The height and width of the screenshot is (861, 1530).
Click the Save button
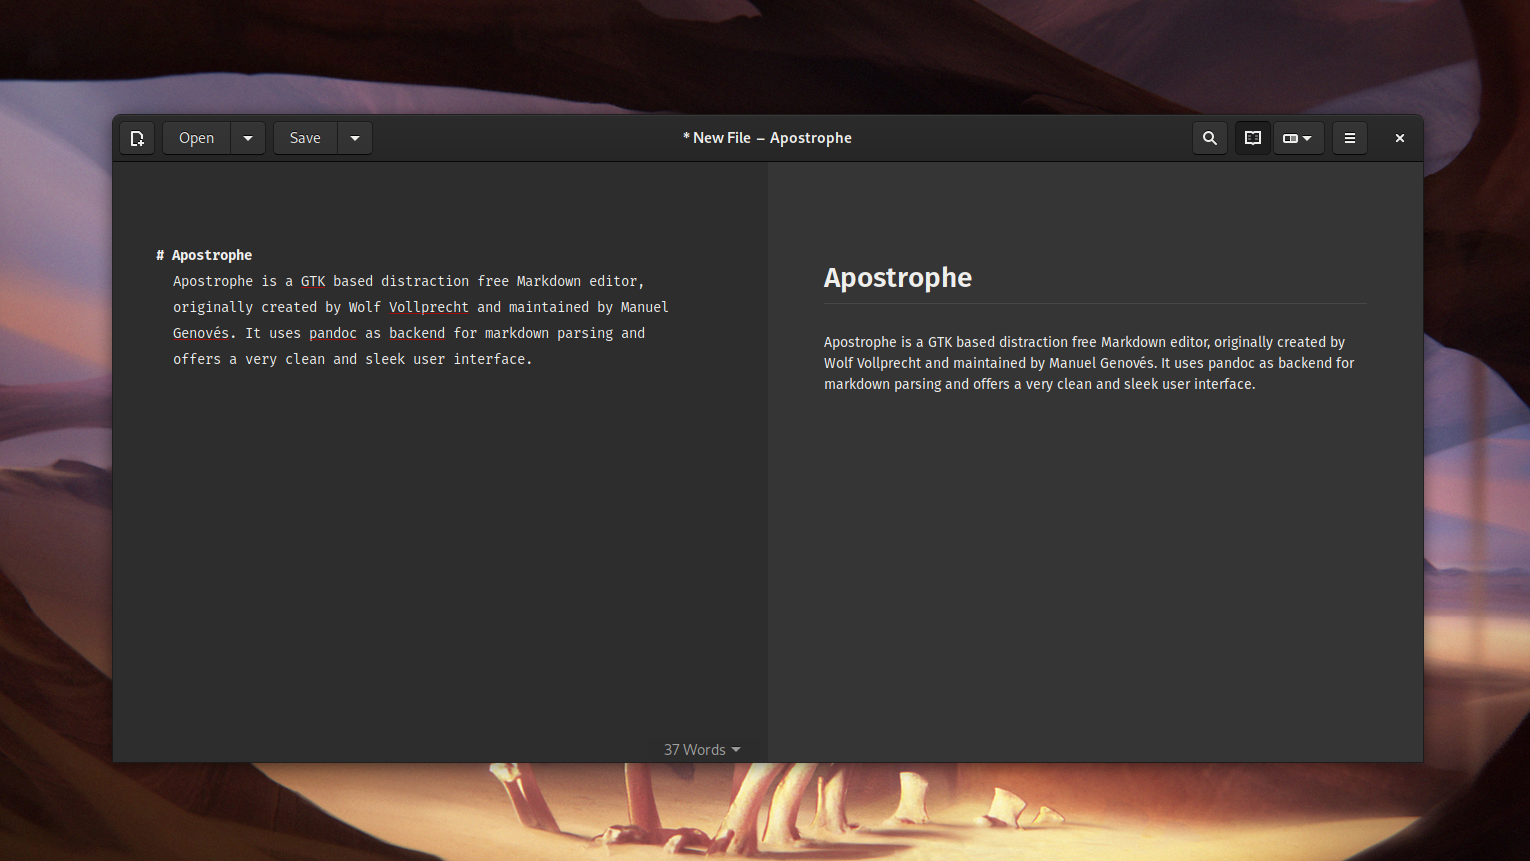[x=305, y=138]
